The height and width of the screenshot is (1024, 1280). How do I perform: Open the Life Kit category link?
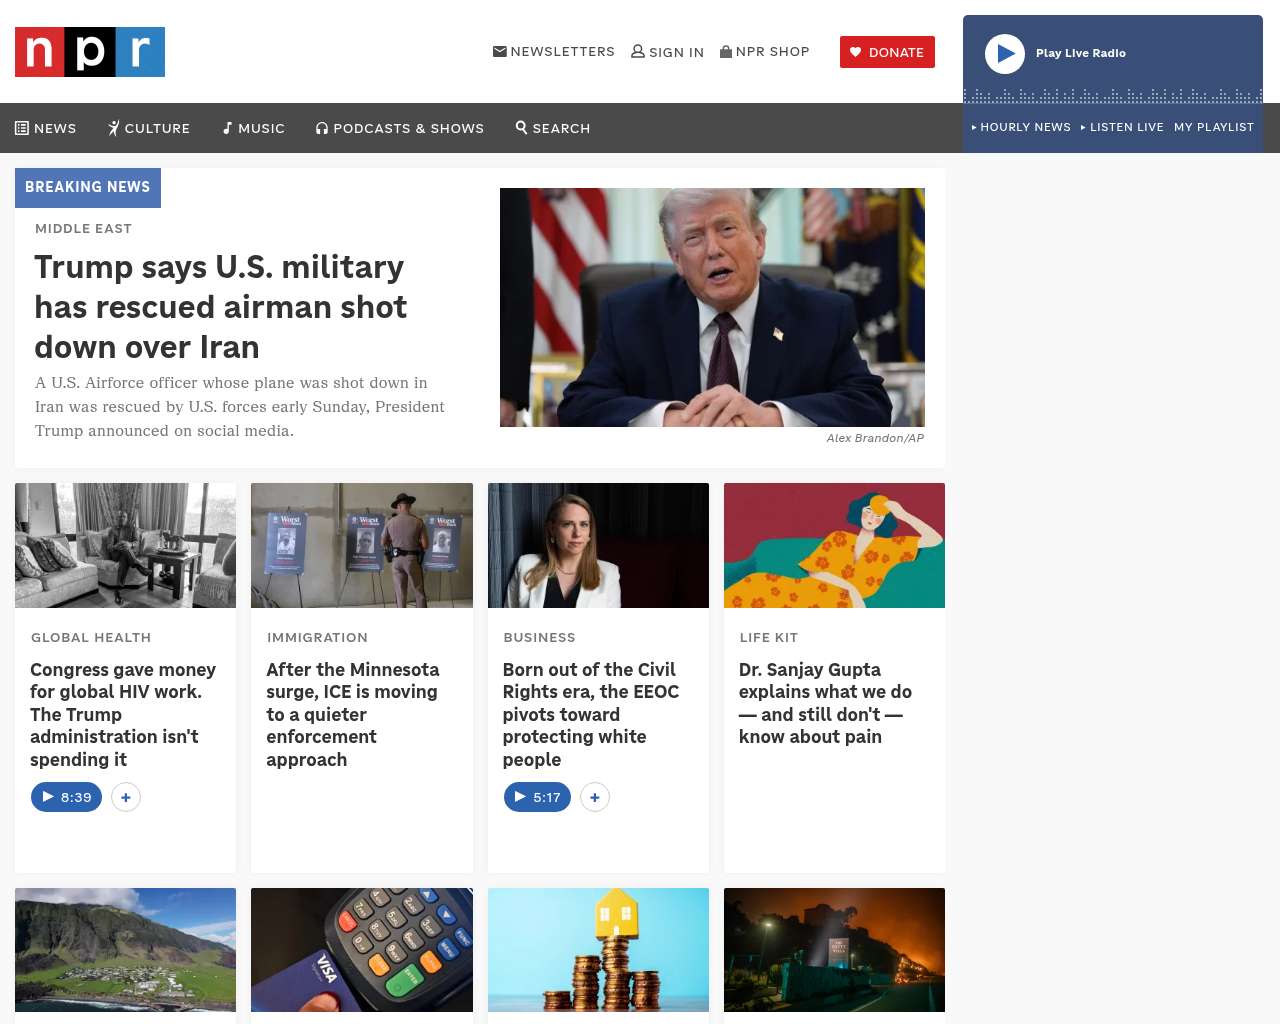point(769,637)
